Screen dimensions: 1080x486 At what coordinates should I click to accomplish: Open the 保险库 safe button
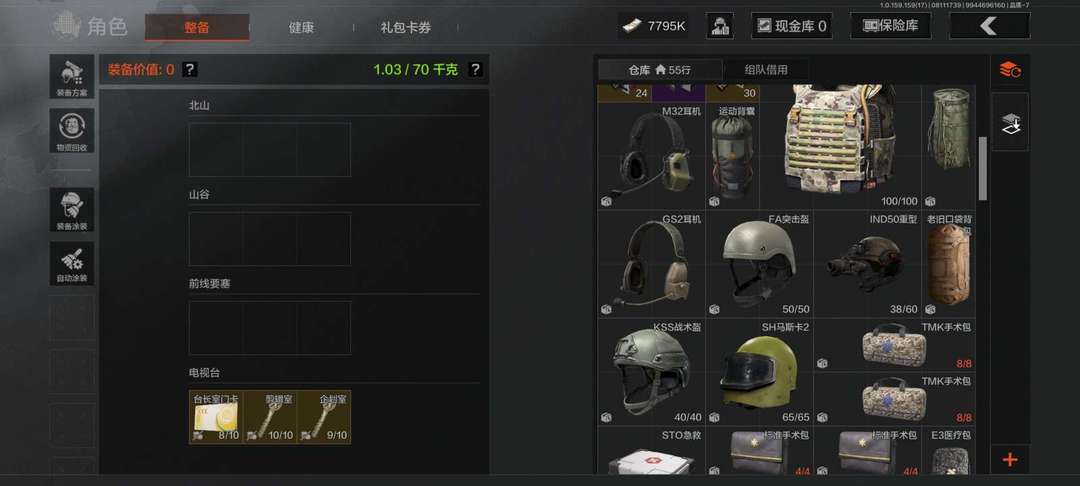pyautogui.click(x=891, y=26)
